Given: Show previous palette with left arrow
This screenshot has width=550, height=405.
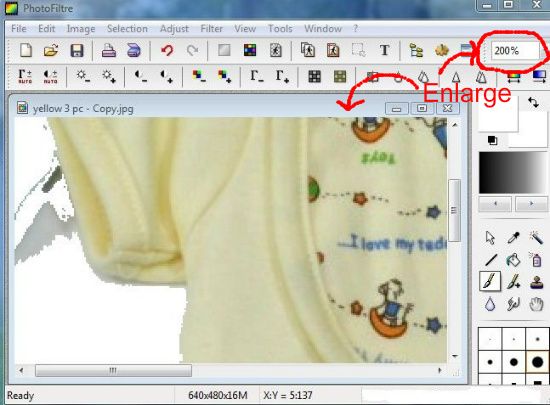Looking at the screenshot, I should 495,204.
